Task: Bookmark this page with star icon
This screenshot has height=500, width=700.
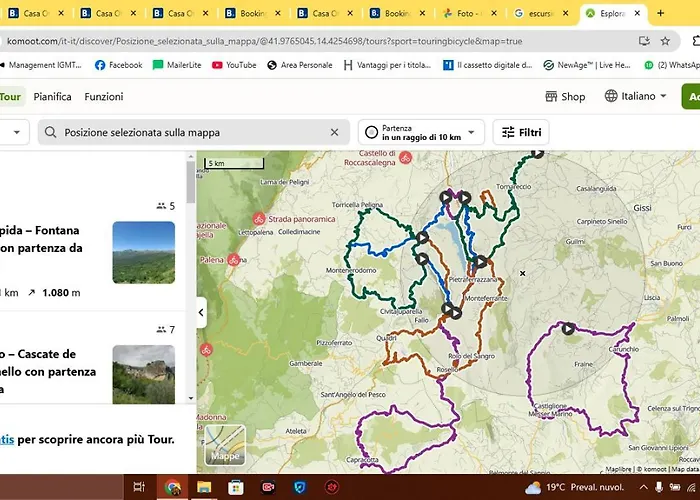Action: (665, 41)
